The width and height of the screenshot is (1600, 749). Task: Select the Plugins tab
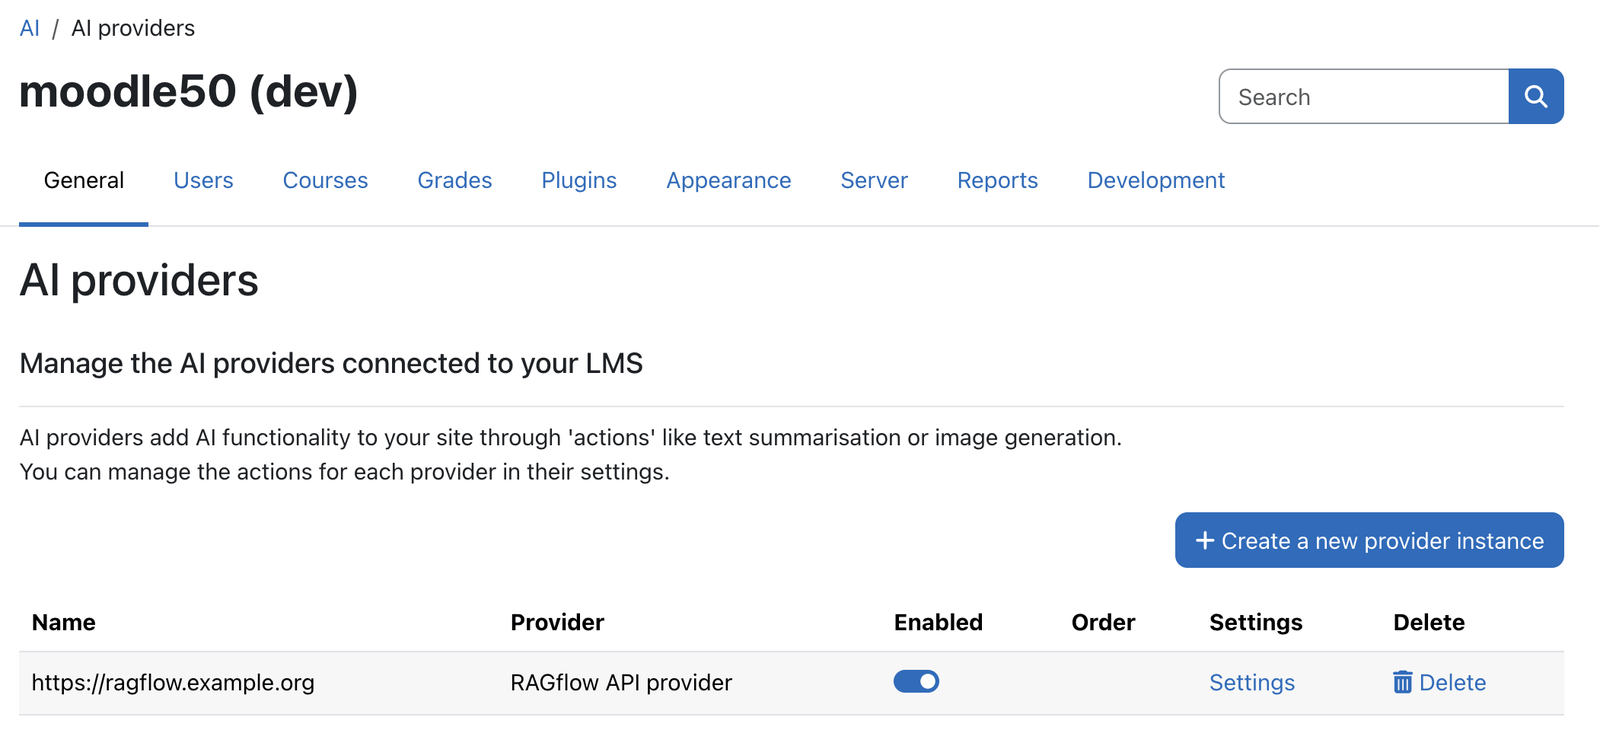(579, 180)
